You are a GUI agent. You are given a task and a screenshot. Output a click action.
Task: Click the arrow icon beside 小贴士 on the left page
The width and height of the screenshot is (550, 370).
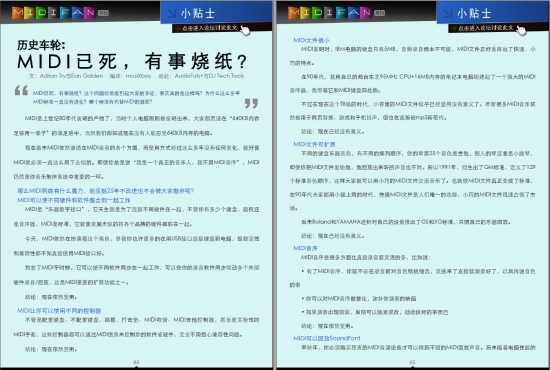tap(172, 14)
